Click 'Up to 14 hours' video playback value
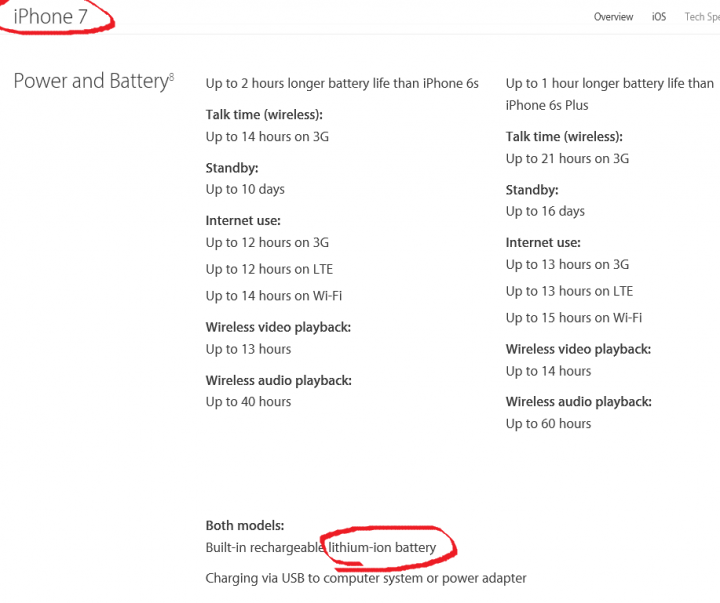This screenshot has width=720, height=603. click(x=548, y=371)
